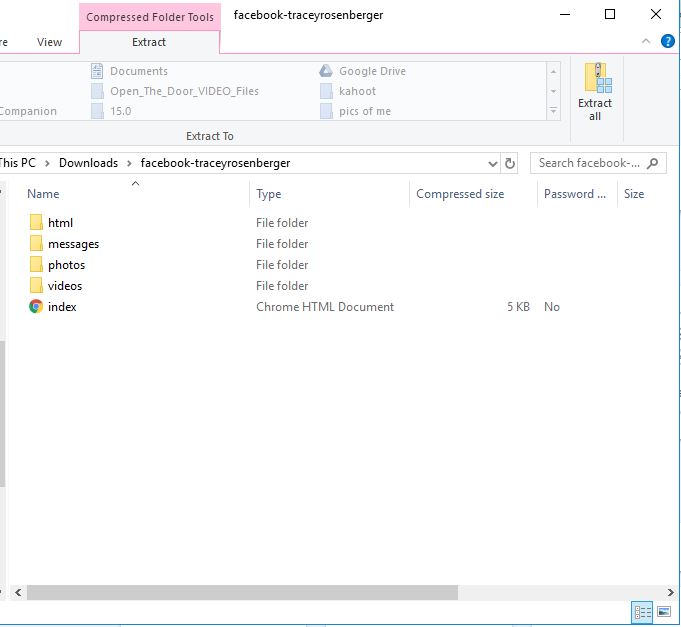Click 'File folder' type in html row
681x627 pixels.
click(x=282, y=223)
